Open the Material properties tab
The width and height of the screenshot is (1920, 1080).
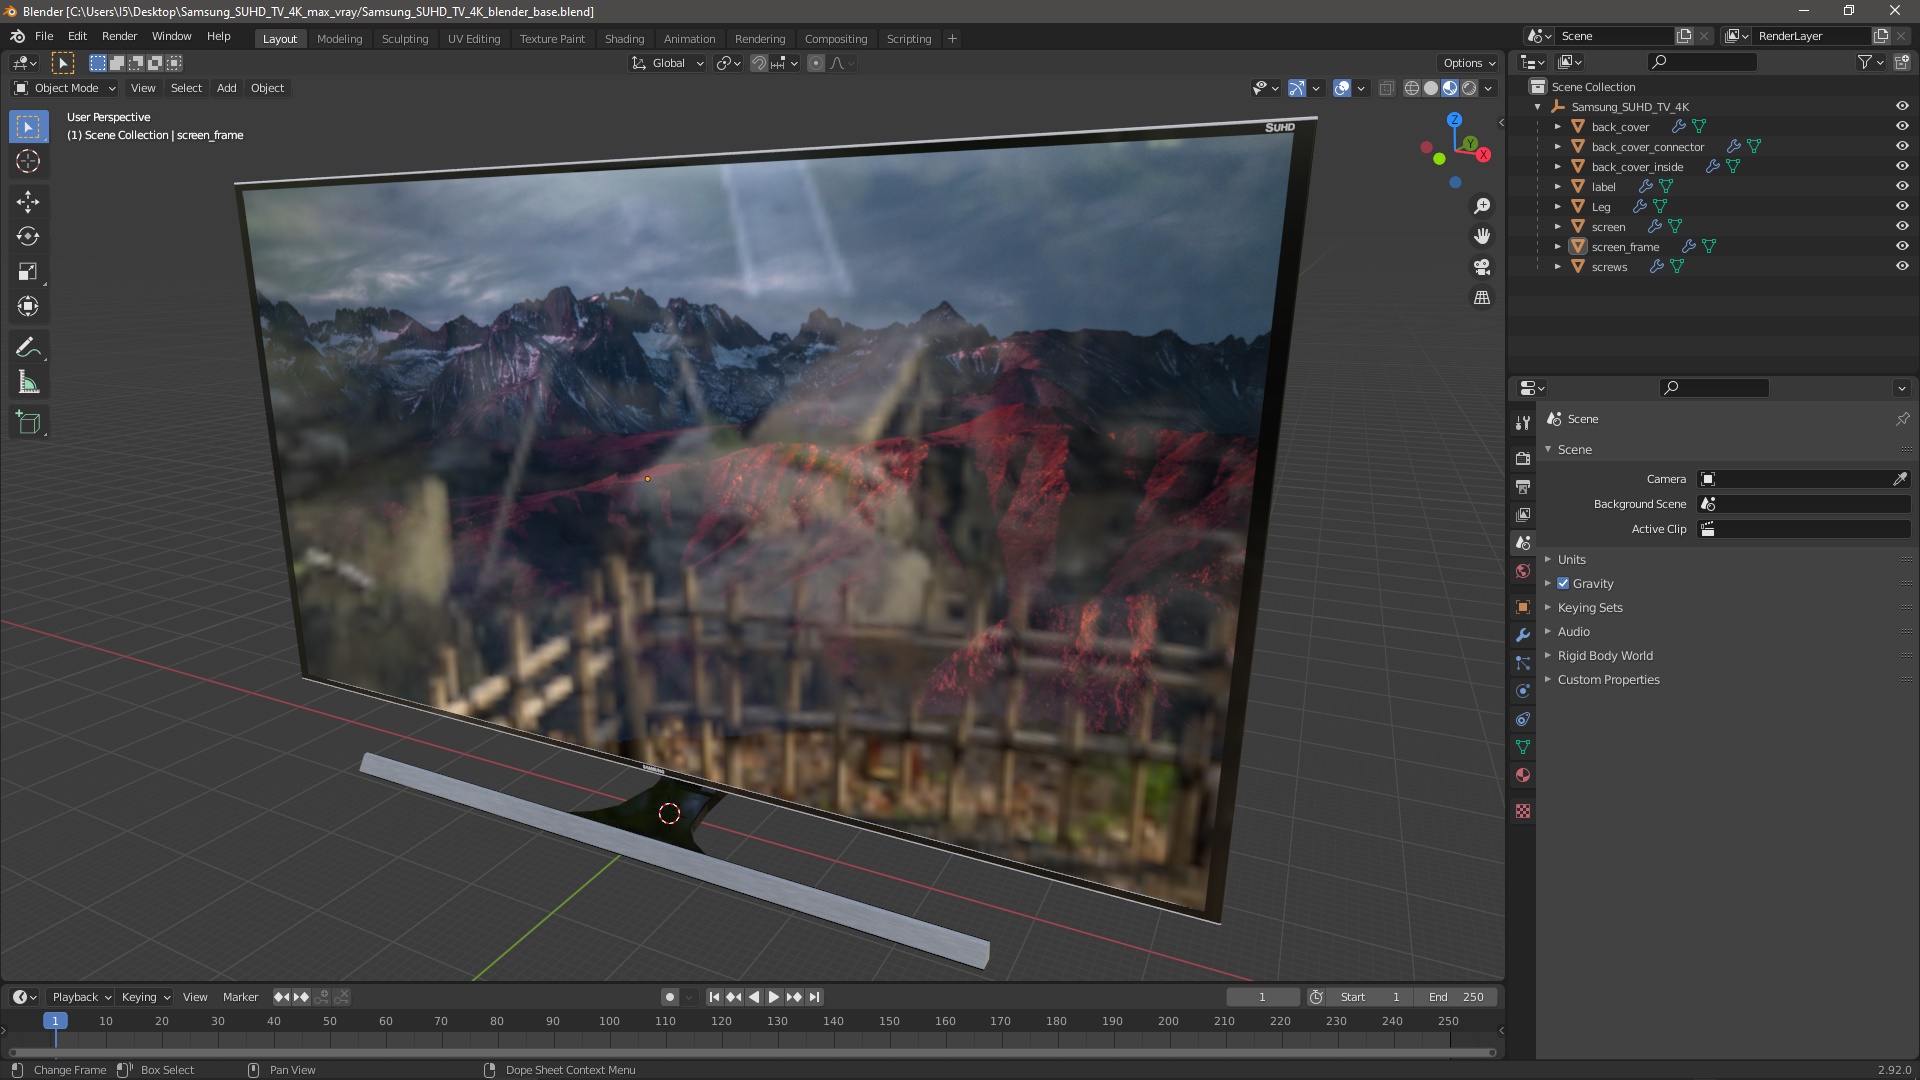coord(1523,775)
